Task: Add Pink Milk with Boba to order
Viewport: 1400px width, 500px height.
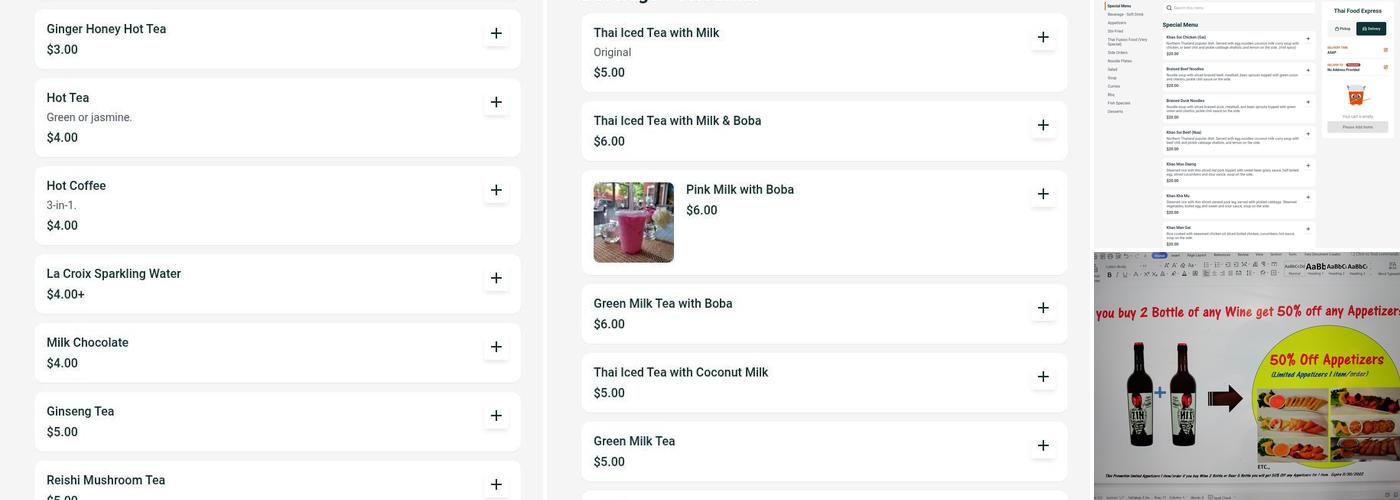Action: 1043,194
